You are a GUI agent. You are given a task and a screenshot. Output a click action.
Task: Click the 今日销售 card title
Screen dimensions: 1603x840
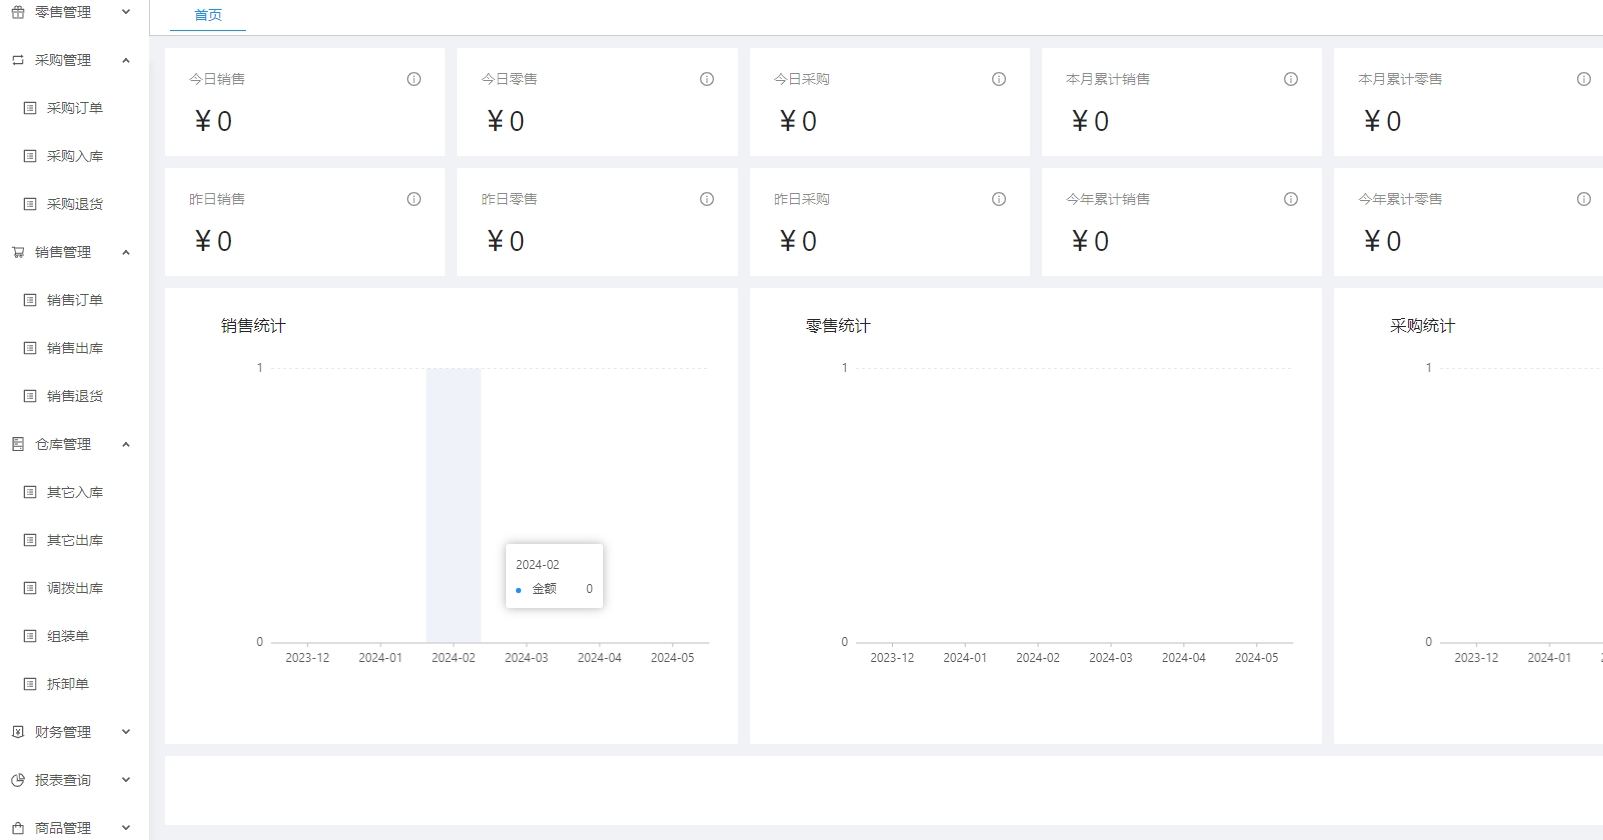(x=217, y=79)
